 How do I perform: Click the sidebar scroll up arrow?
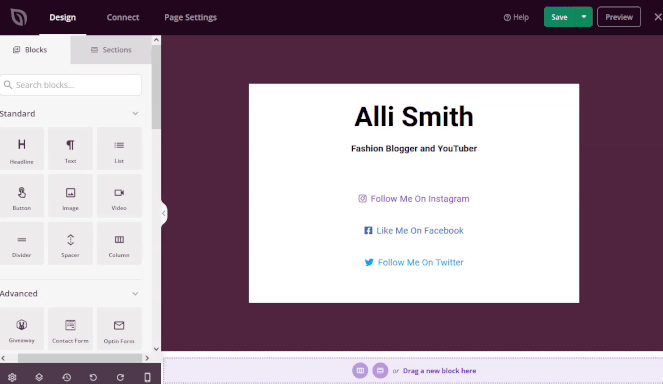coord(156,40)
